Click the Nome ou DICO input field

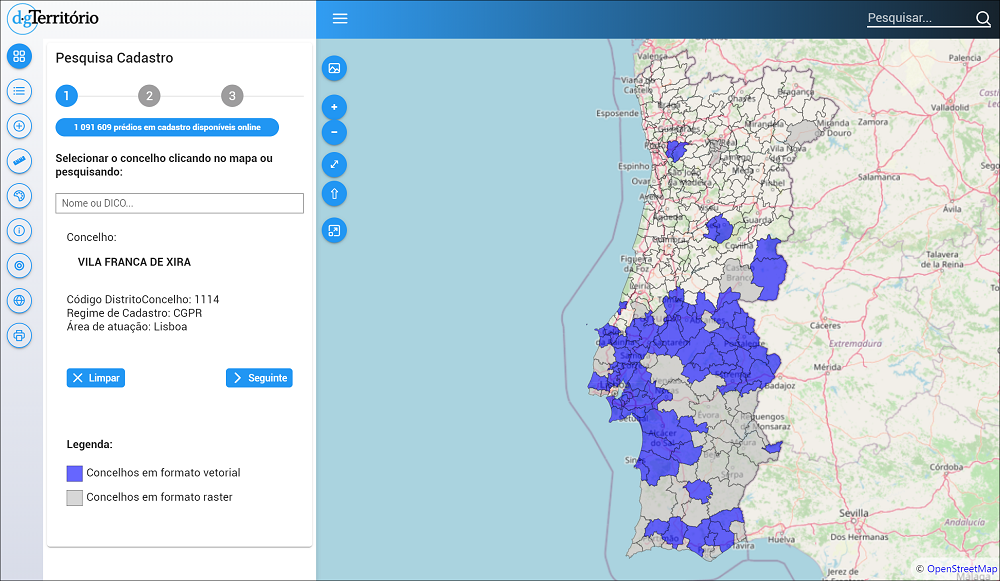point(179,203)
